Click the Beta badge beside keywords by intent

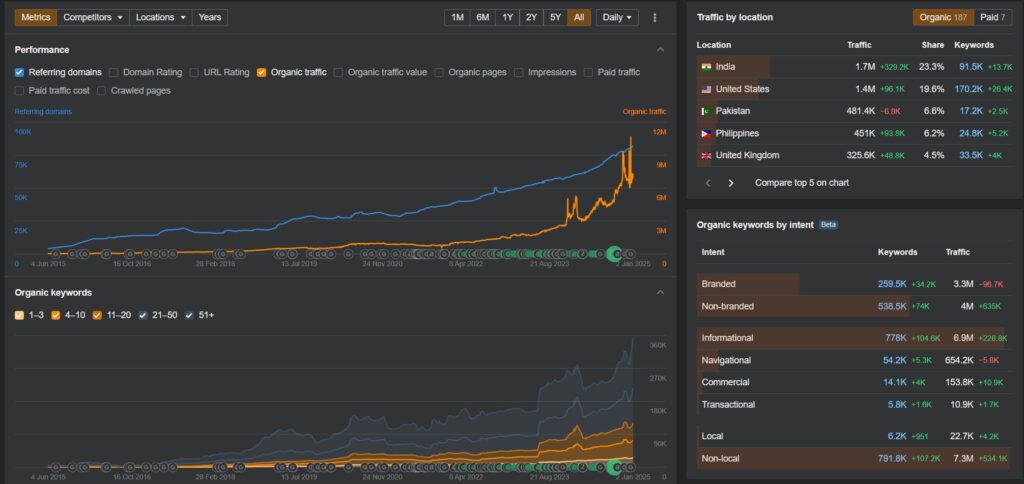coord(828,225)
